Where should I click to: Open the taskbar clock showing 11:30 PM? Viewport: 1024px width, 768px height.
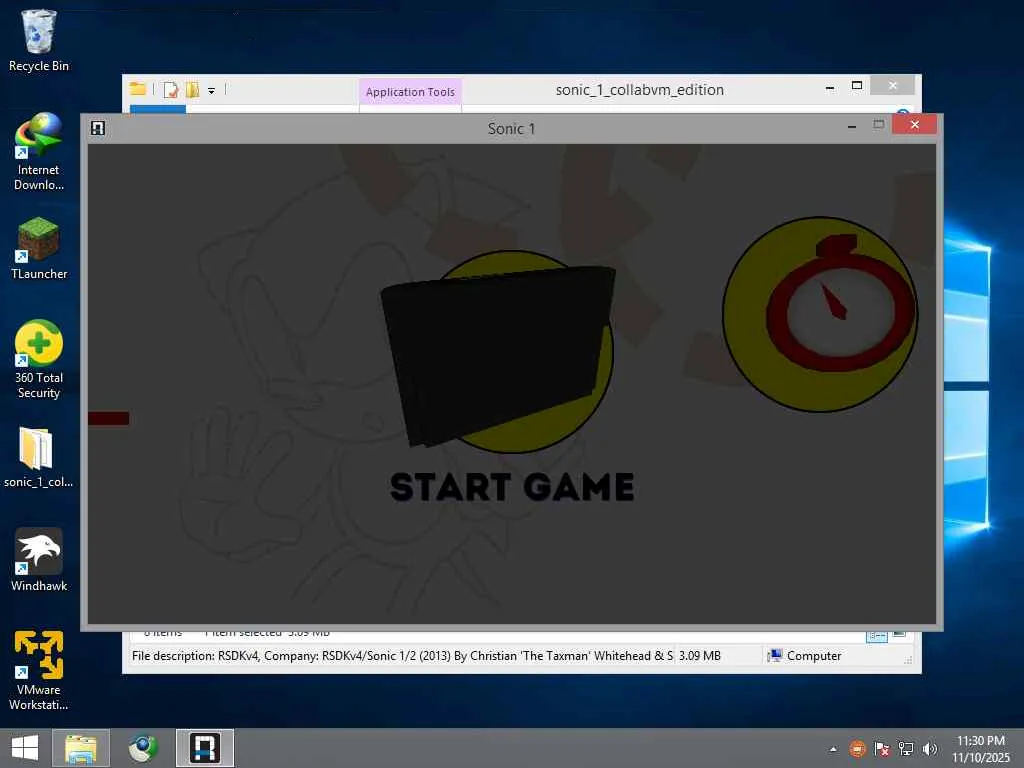980,748
